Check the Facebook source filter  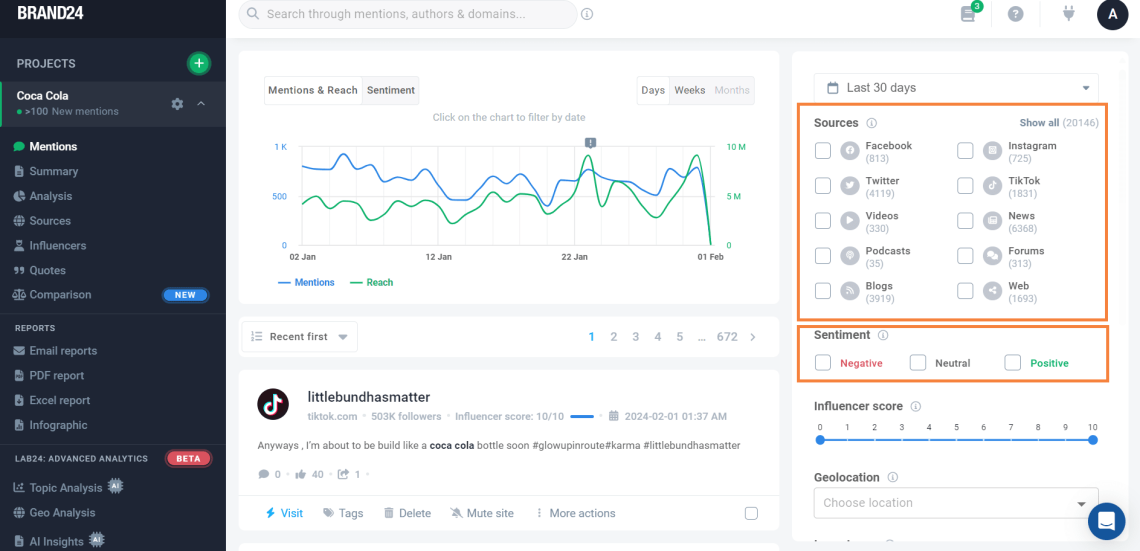pos(823,150)
